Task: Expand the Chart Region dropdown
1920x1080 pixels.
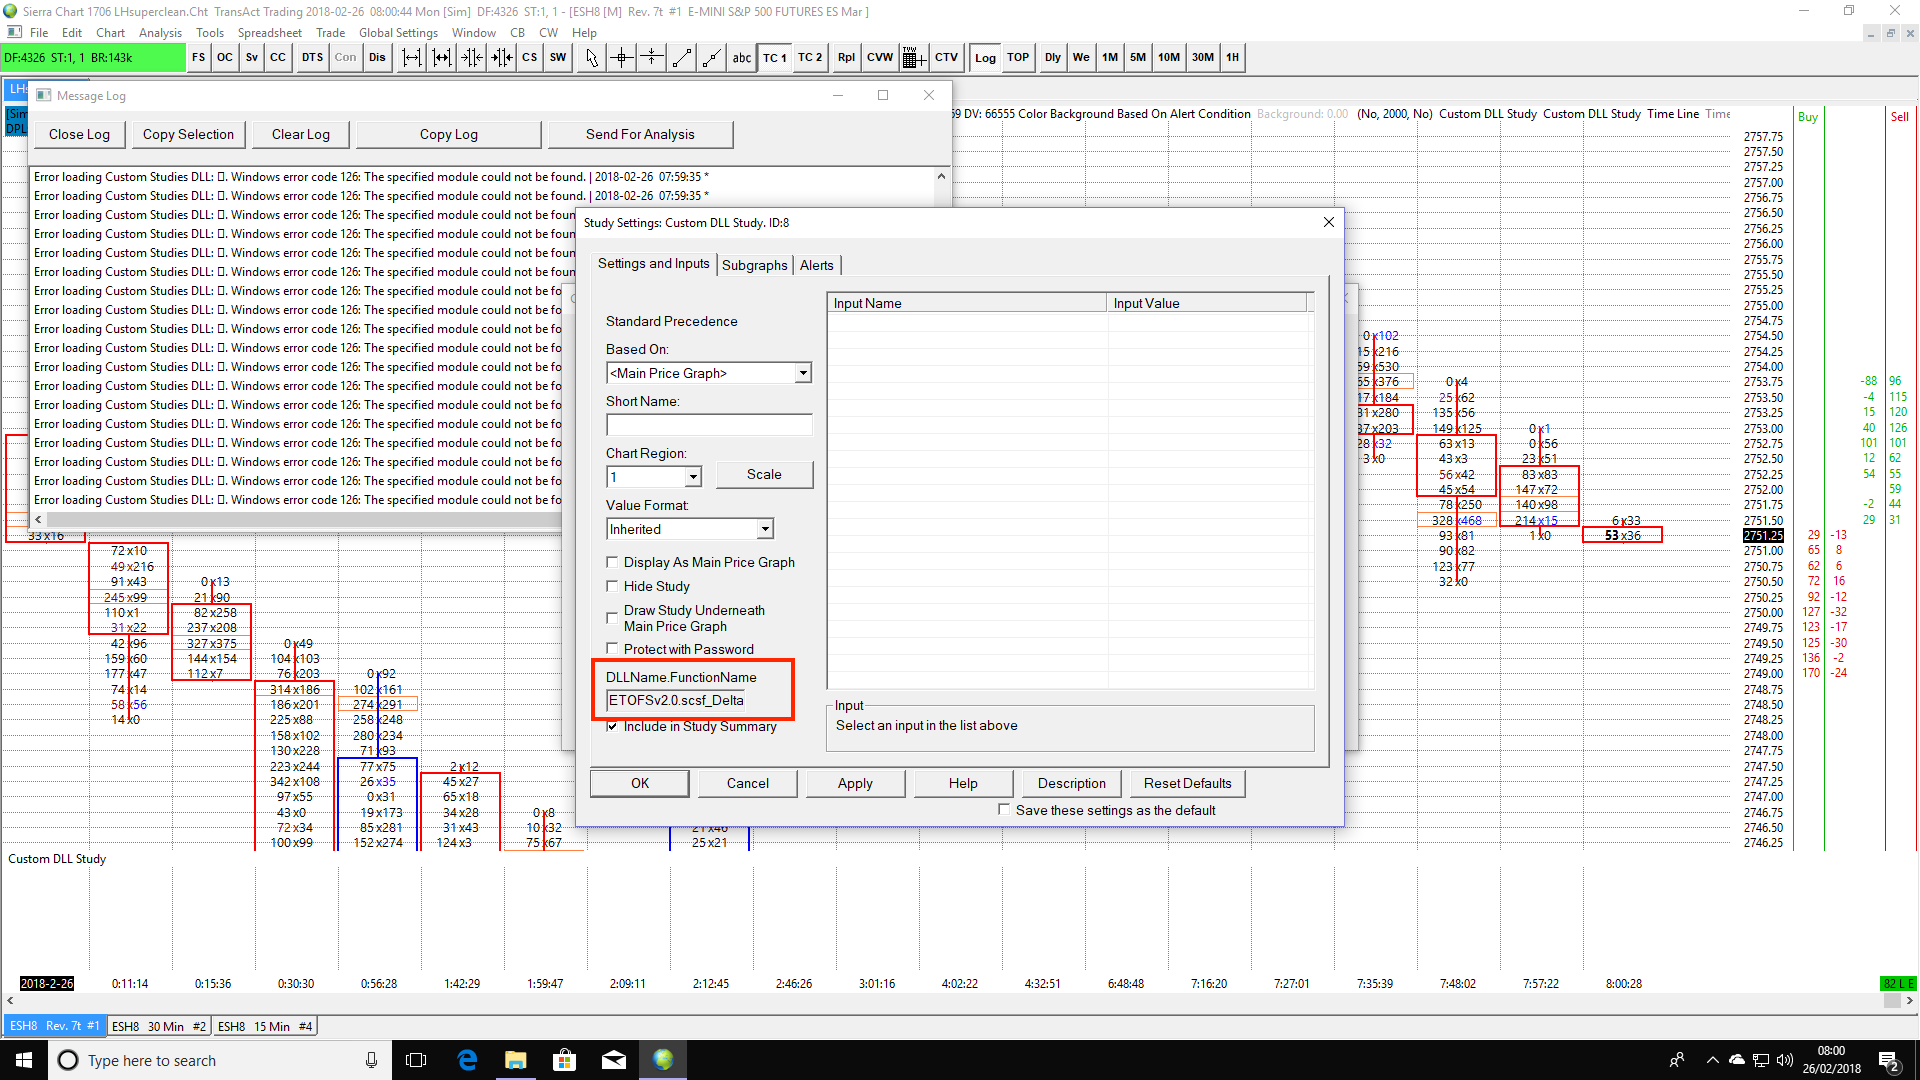Action: (693, 477)
